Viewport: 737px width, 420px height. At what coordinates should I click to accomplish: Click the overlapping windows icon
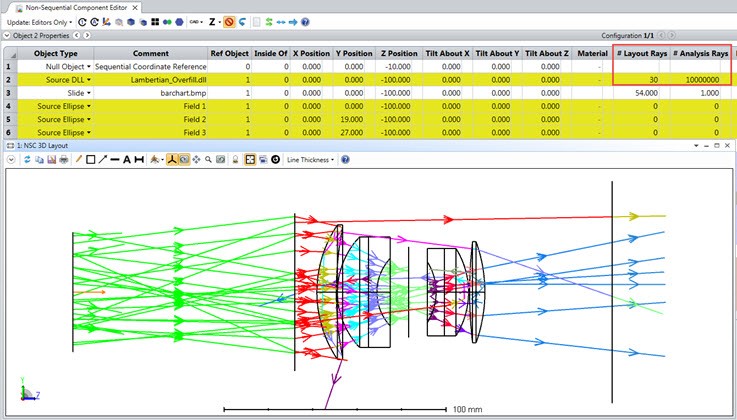click(x=263, y=160)
